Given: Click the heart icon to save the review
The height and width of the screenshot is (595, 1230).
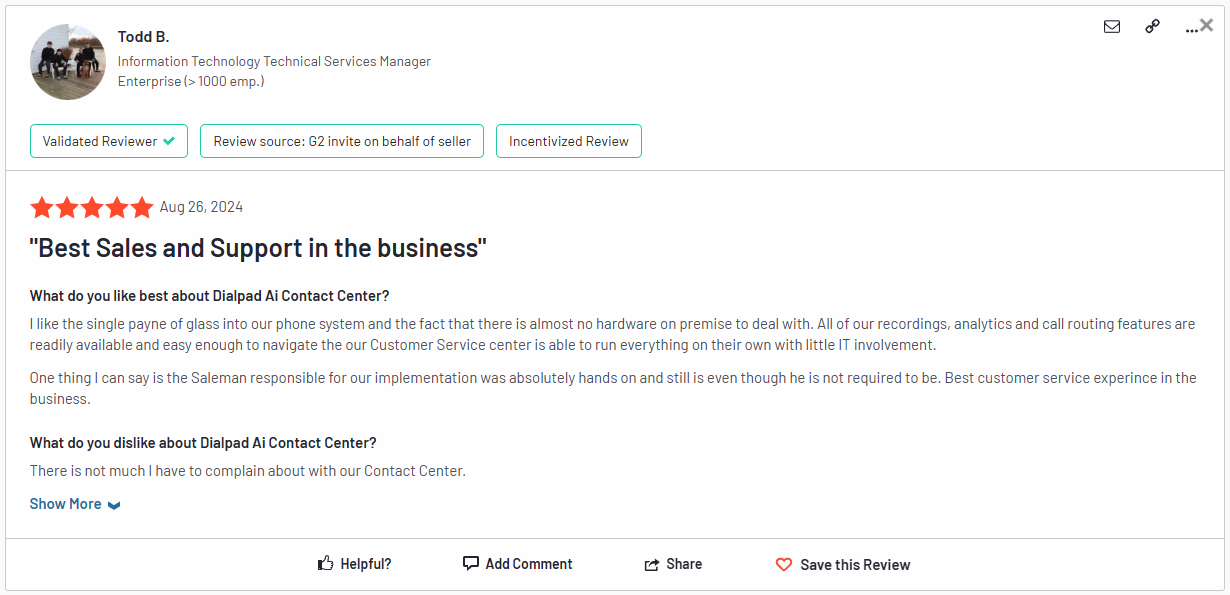Looking at the screenshot, I should (783, 564).
